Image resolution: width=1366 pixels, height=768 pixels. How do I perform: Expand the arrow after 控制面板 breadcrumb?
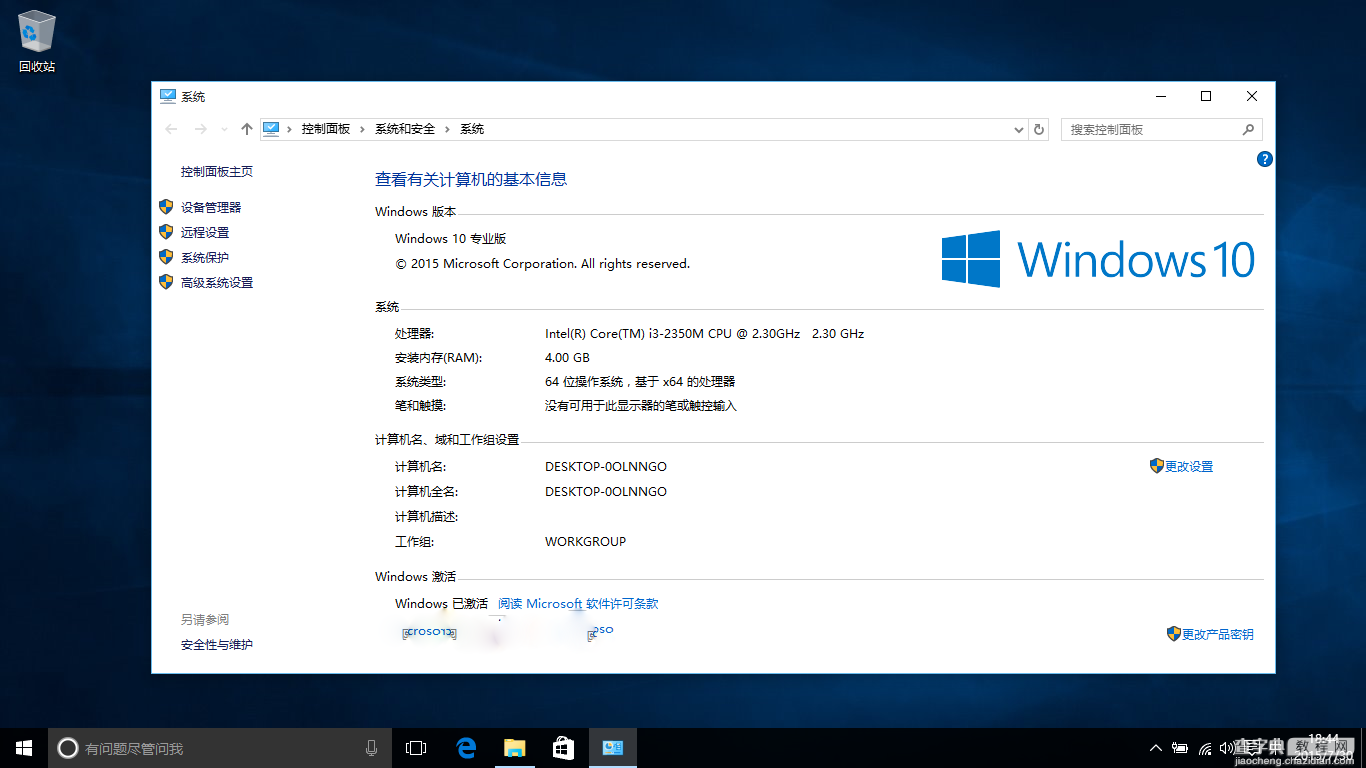click(x=363, y=129)
